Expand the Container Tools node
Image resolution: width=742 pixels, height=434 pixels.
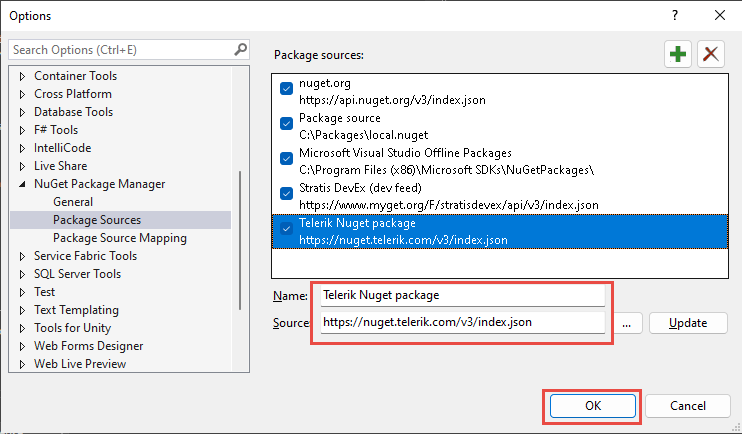(x=22, y=76)
